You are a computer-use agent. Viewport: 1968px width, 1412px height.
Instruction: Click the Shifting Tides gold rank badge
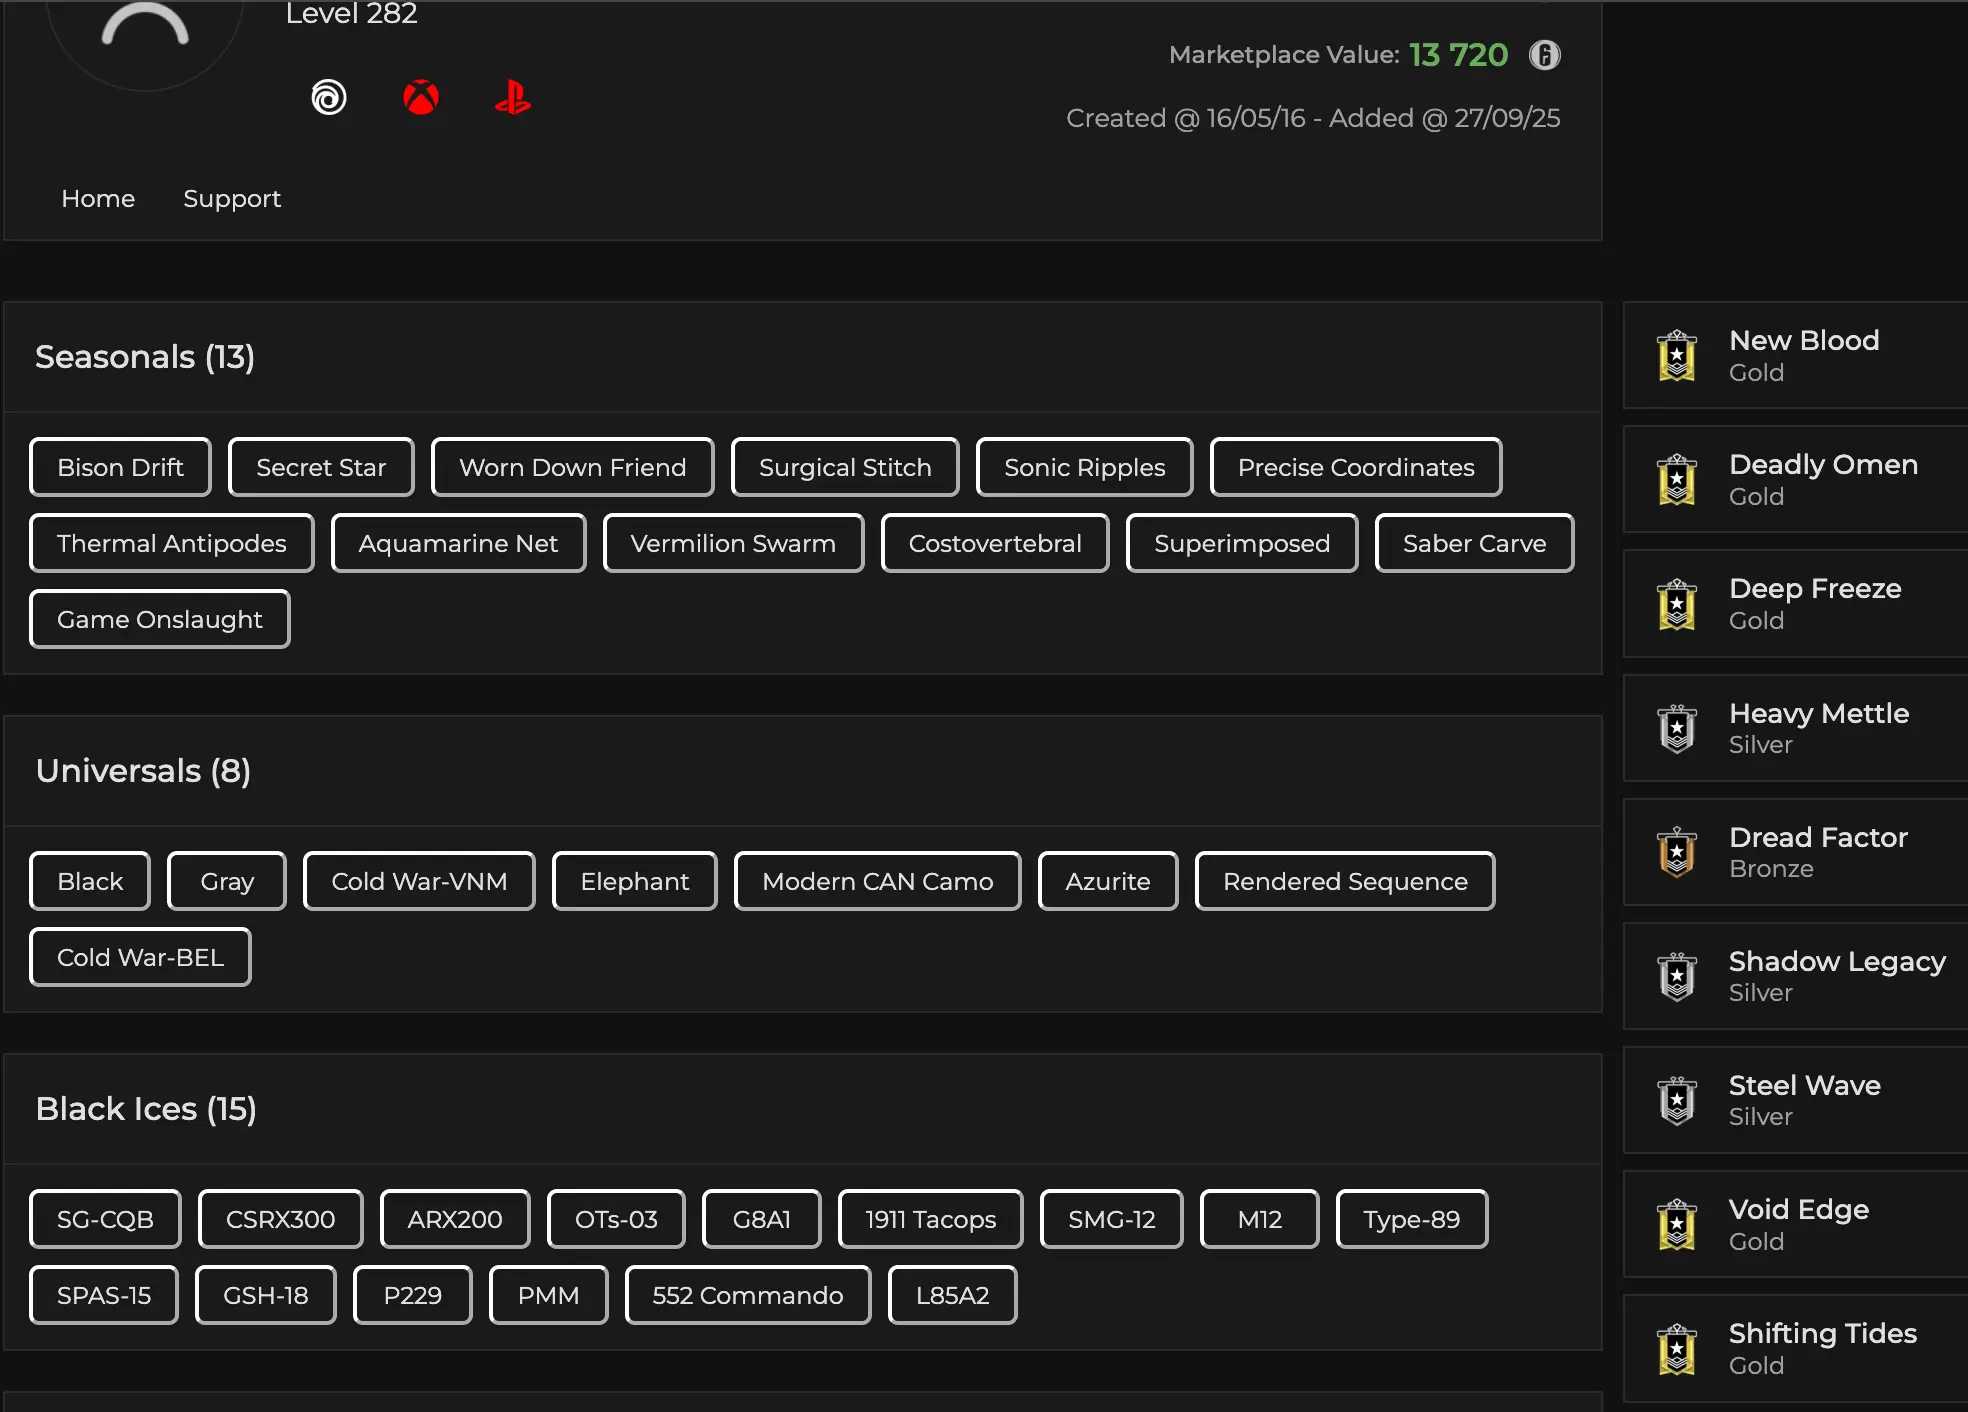click(1677, 1349)
